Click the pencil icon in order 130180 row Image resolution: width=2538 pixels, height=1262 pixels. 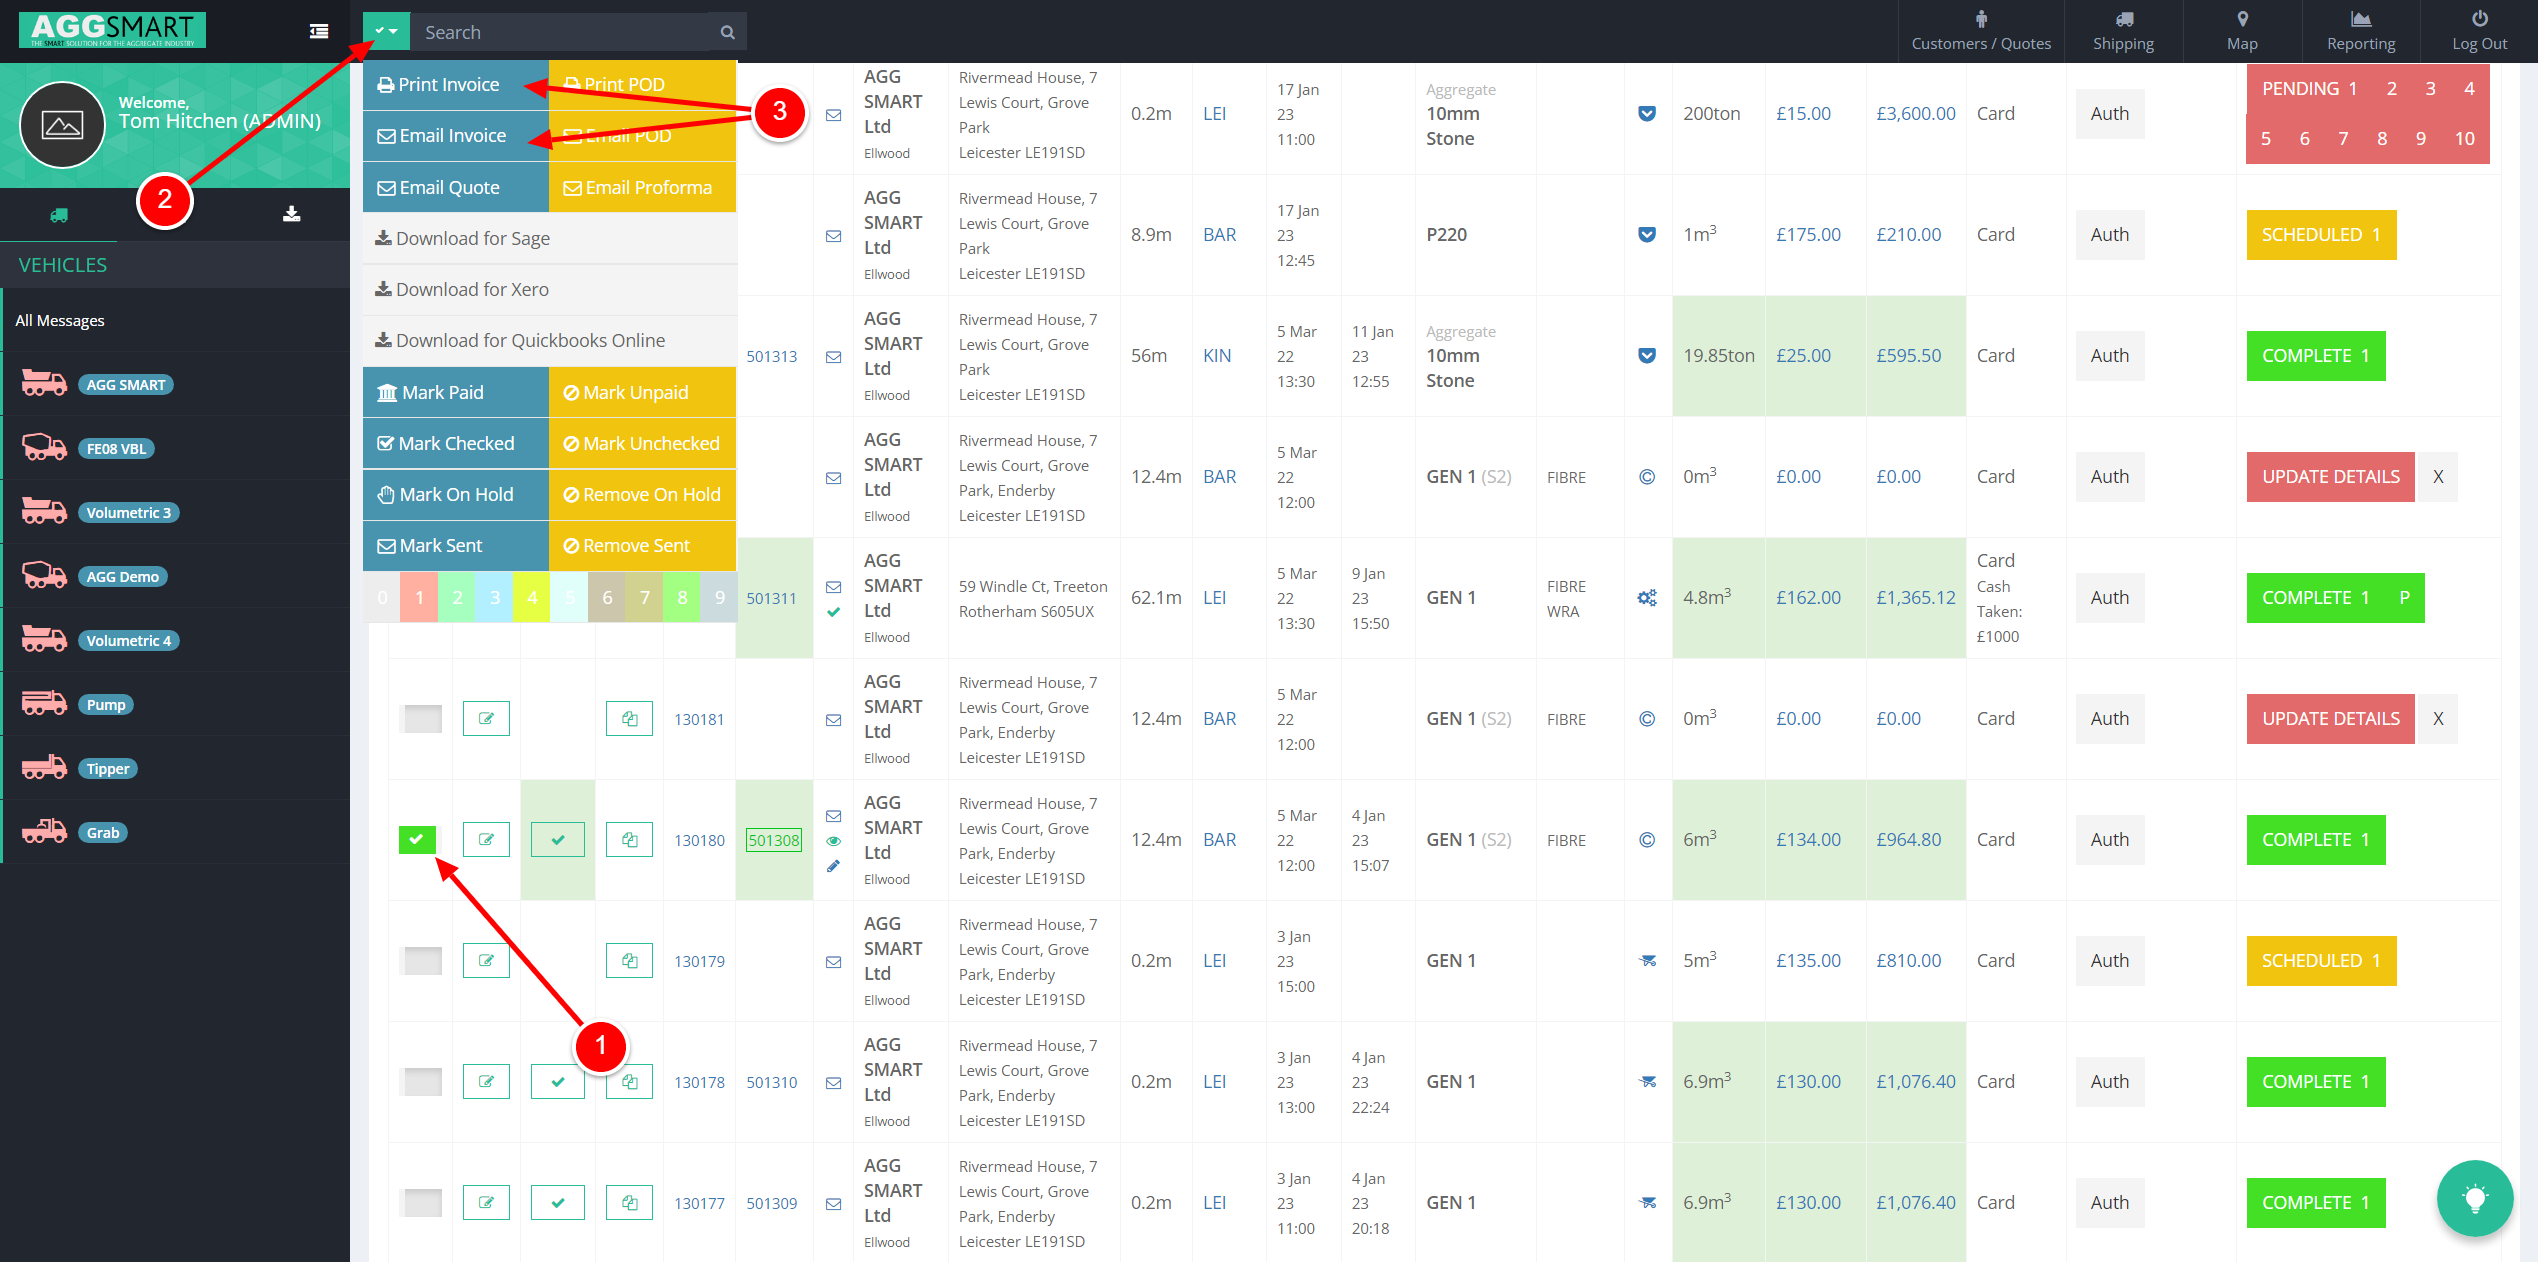pos(833,866)
